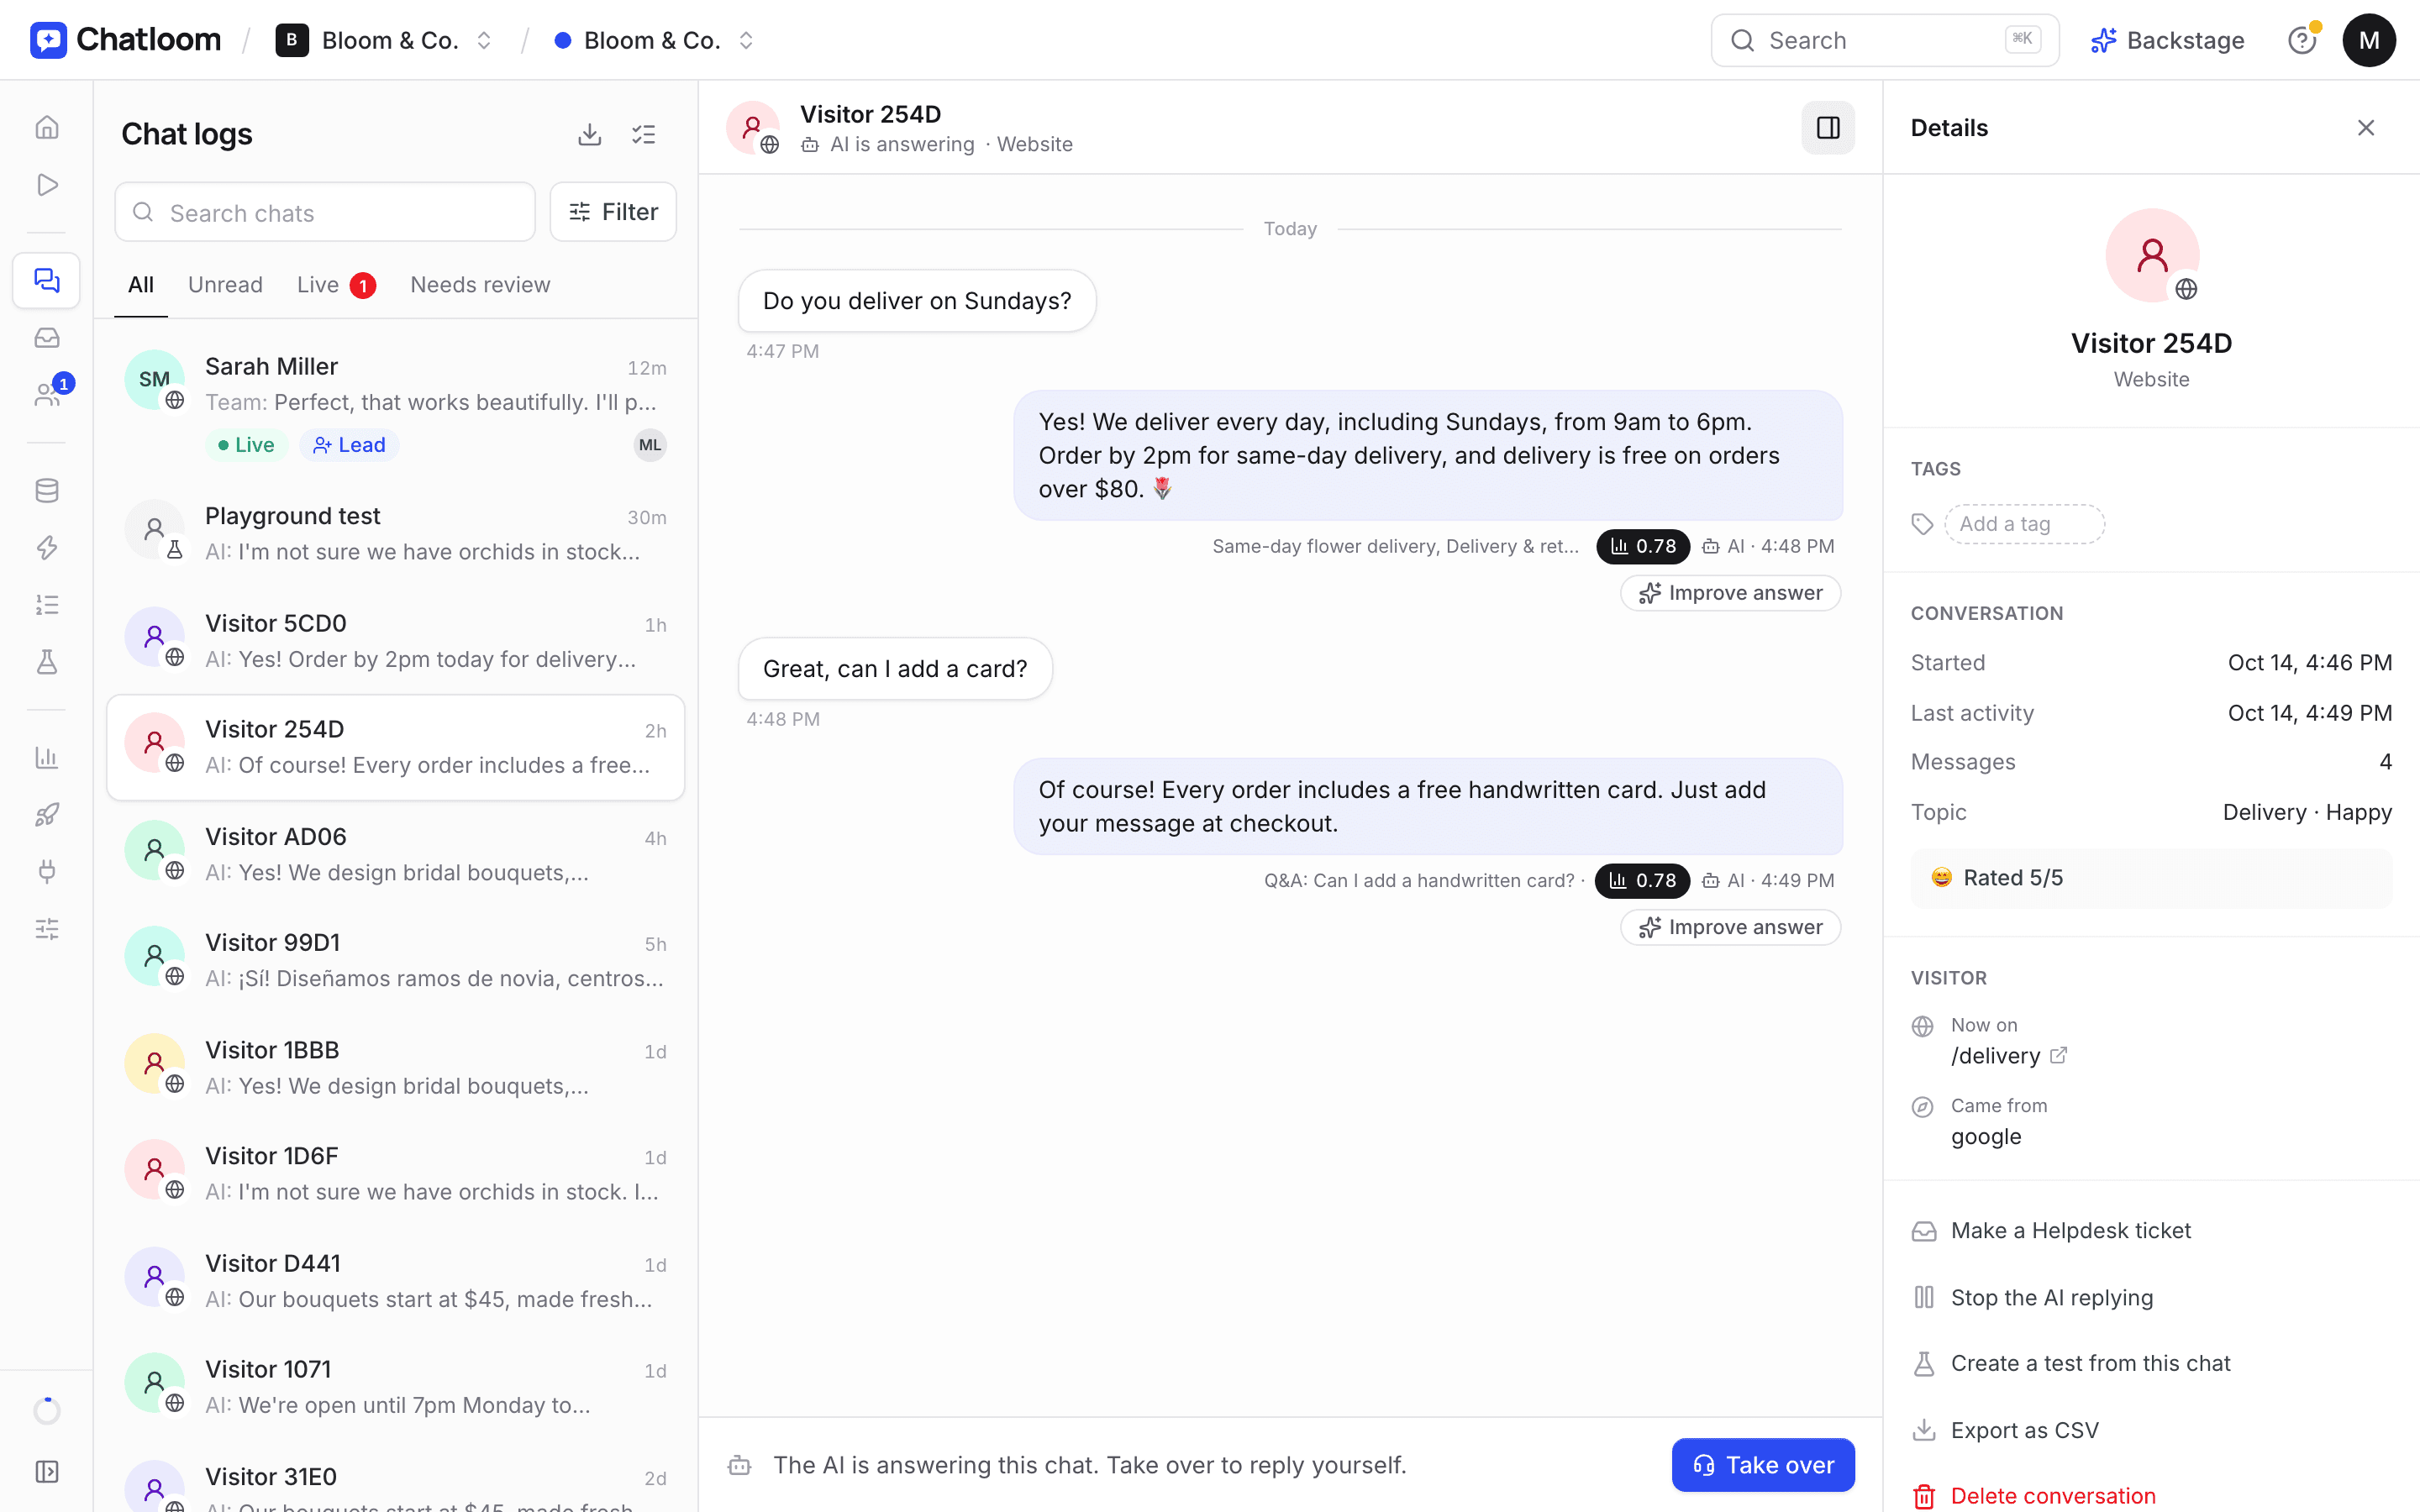Open the numbered list sidebar icon
2420x1512 pixels.
coord(47,605)
